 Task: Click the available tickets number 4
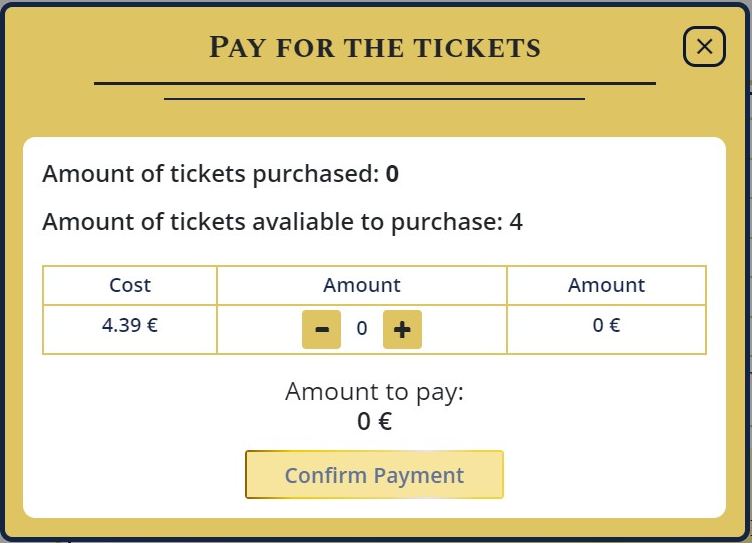pyautogui.click(x=516, y=221)
